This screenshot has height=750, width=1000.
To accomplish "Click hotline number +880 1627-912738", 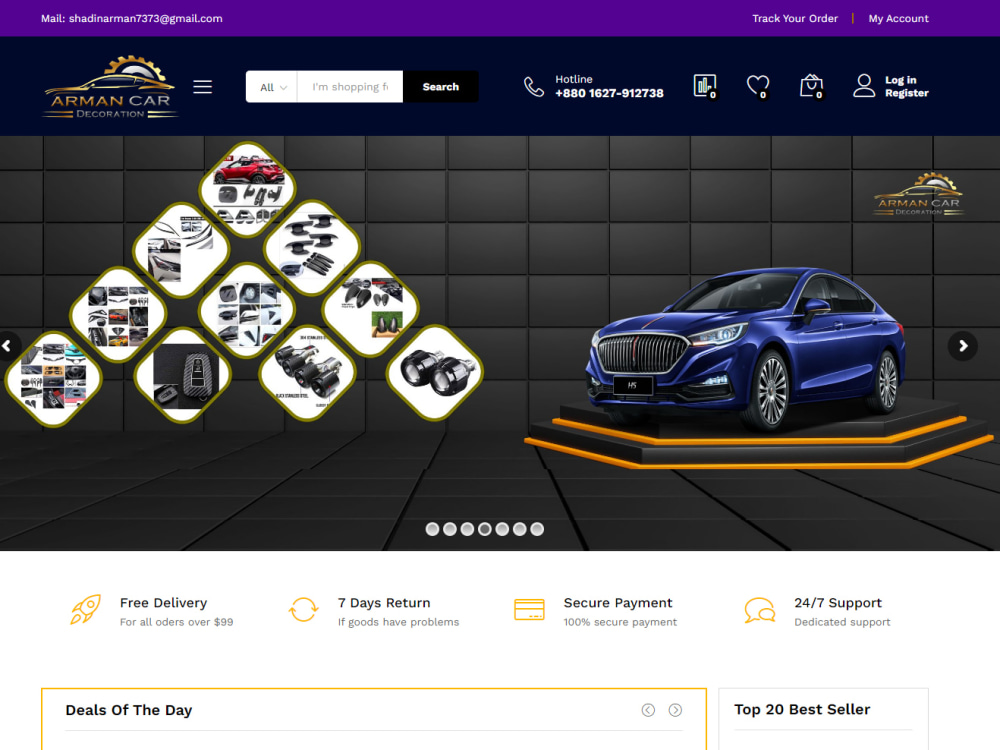I will [609, 93].
